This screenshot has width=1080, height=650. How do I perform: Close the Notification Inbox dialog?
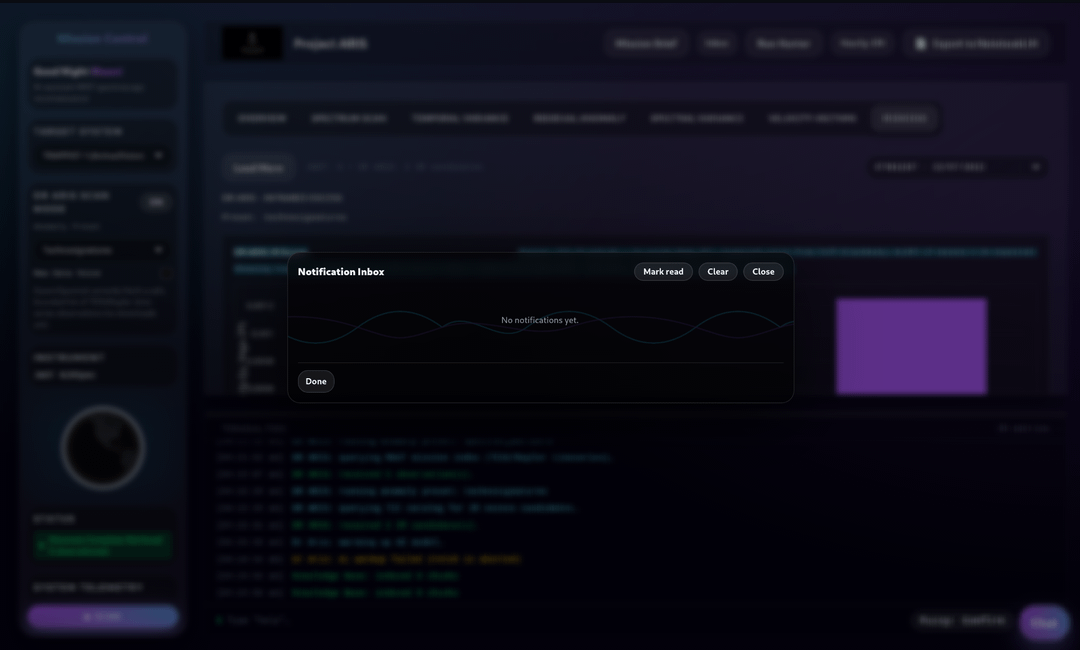click(x=763, y=272)
